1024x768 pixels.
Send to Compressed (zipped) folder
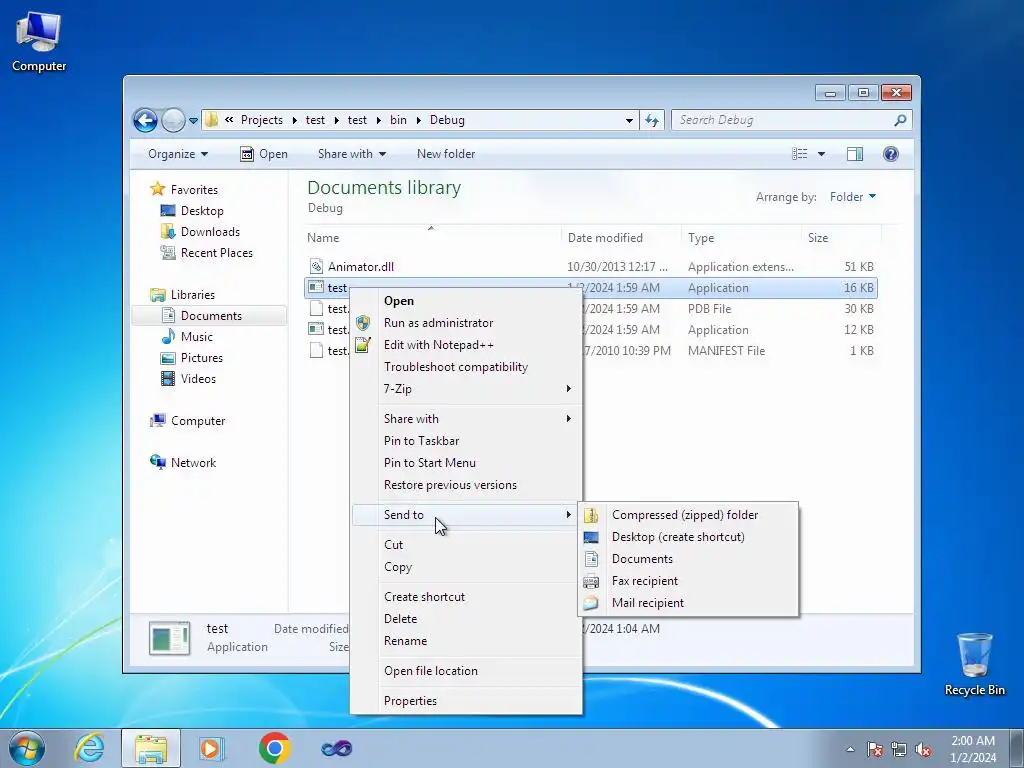[x=688, y=515]
